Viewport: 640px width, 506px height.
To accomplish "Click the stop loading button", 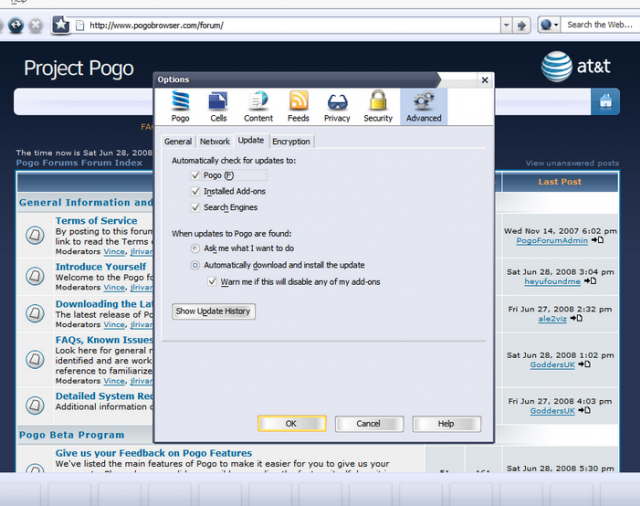I will click(36, 25).
